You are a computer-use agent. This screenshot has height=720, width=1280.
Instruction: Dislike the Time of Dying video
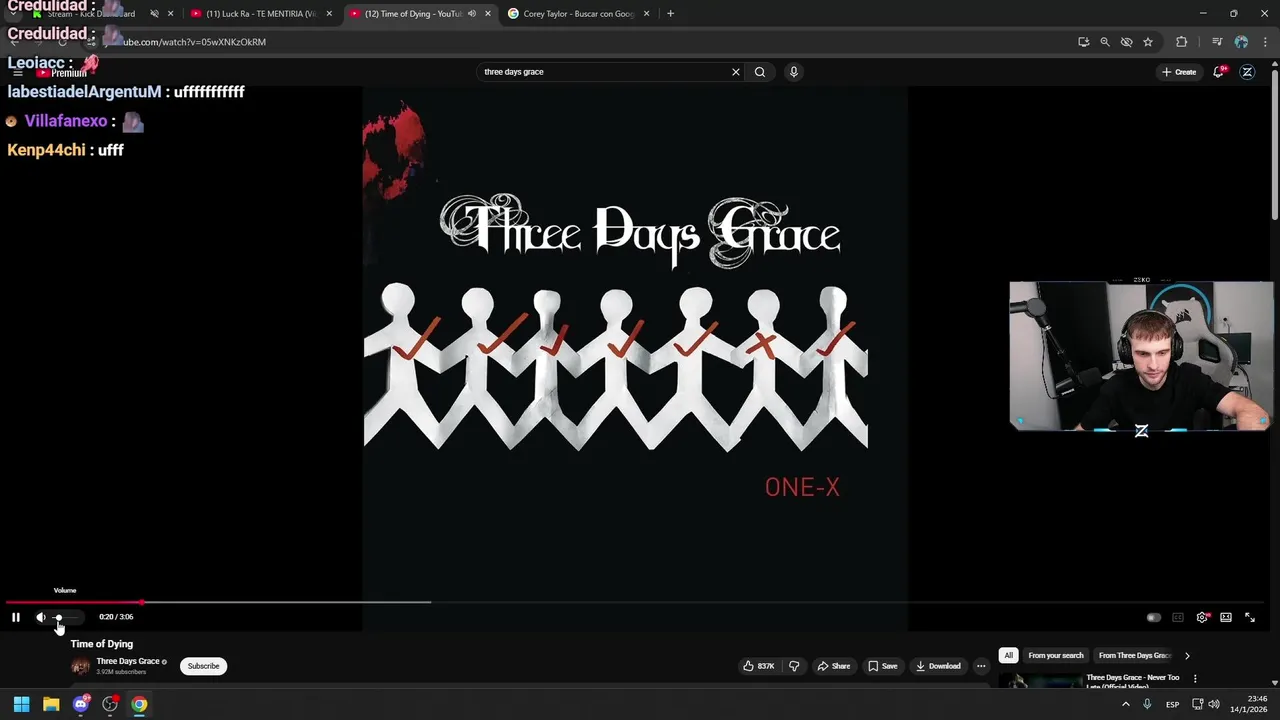(x=794, y=666)
